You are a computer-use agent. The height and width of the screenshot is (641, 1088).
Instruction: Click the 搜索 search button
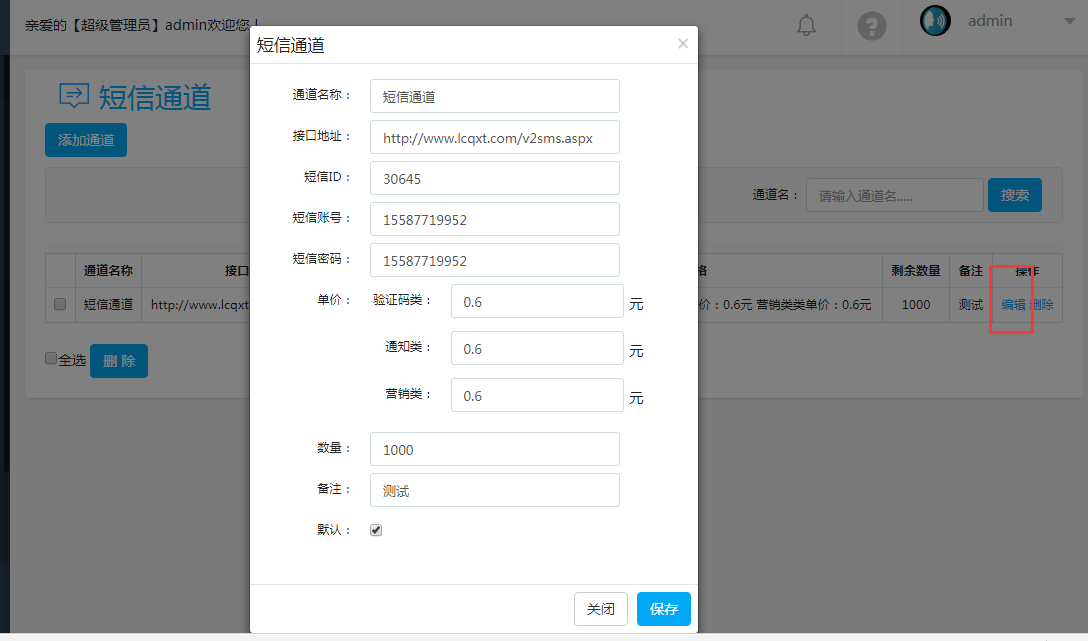[x=1014, y=195]
